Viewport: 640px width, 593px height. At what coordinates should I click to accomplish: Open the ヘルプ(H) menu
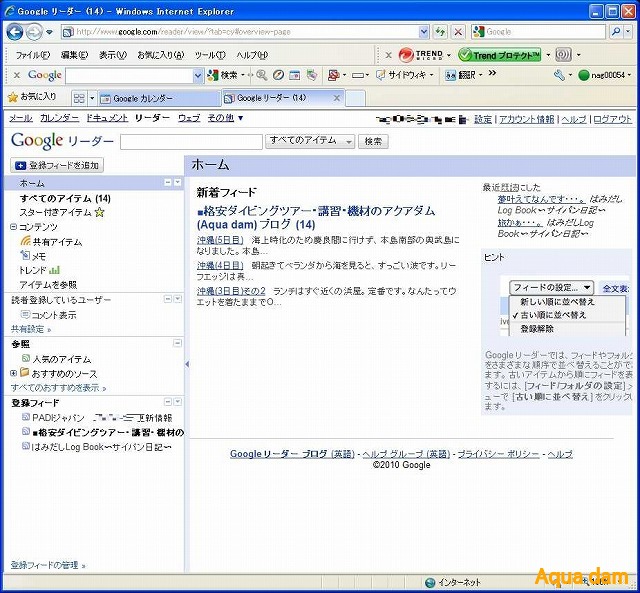pyautogui.click(x=252, y=55)
